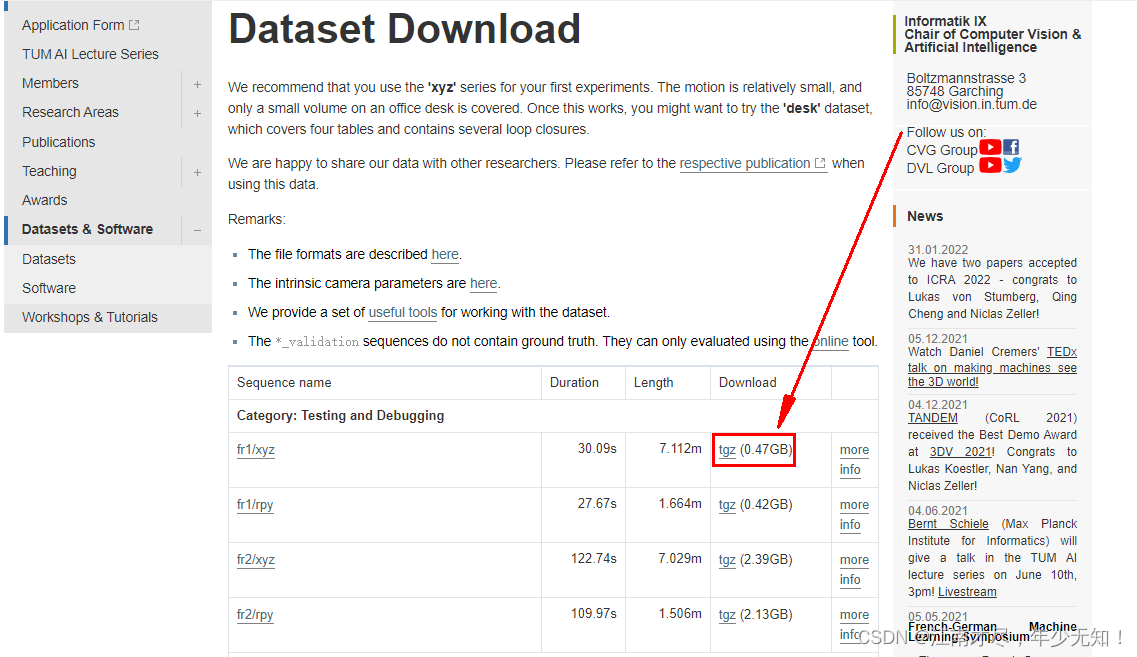This screenshot has height=657, width=1137.
Task: Open TUM AI Lecture Series
Action: pos(90,54)
